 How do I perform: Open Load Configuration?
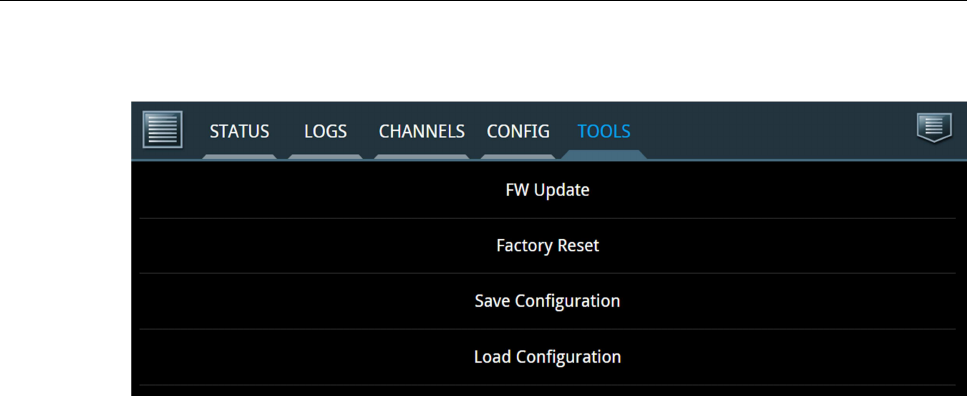(x=548, y=357)
